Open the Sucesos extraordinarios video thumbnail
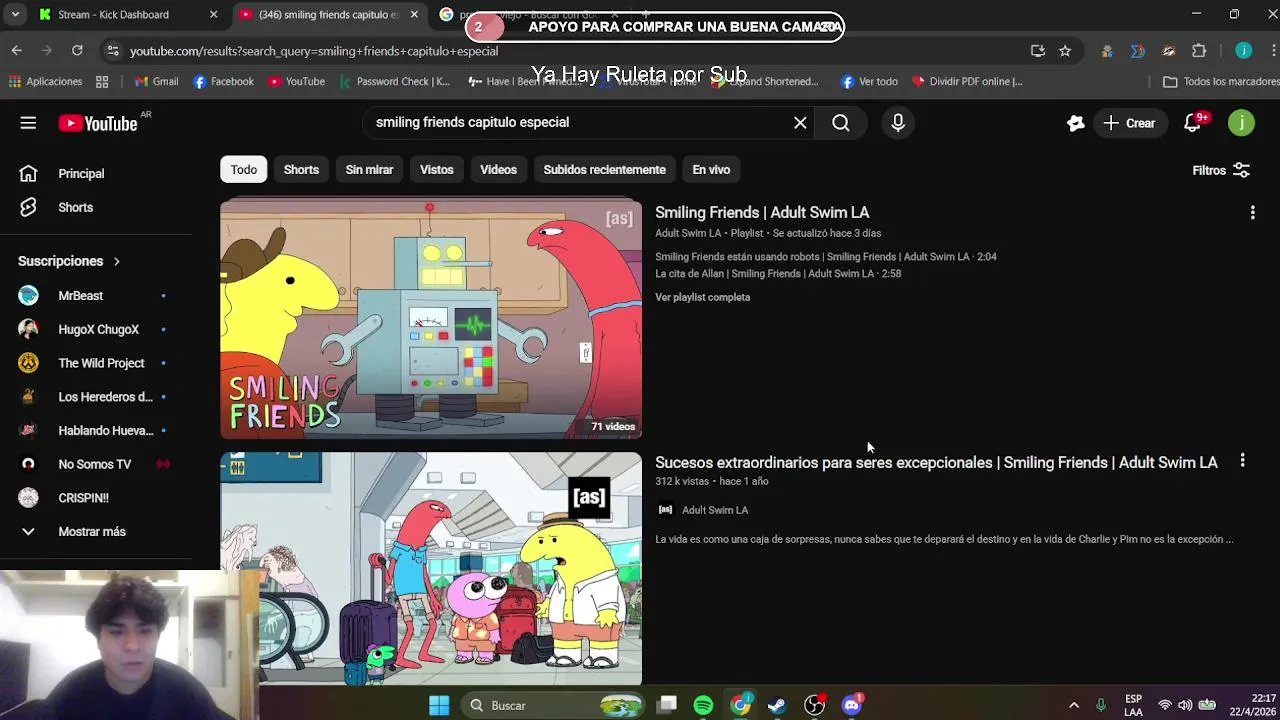 pyautogui.click(x=431, y=569)
